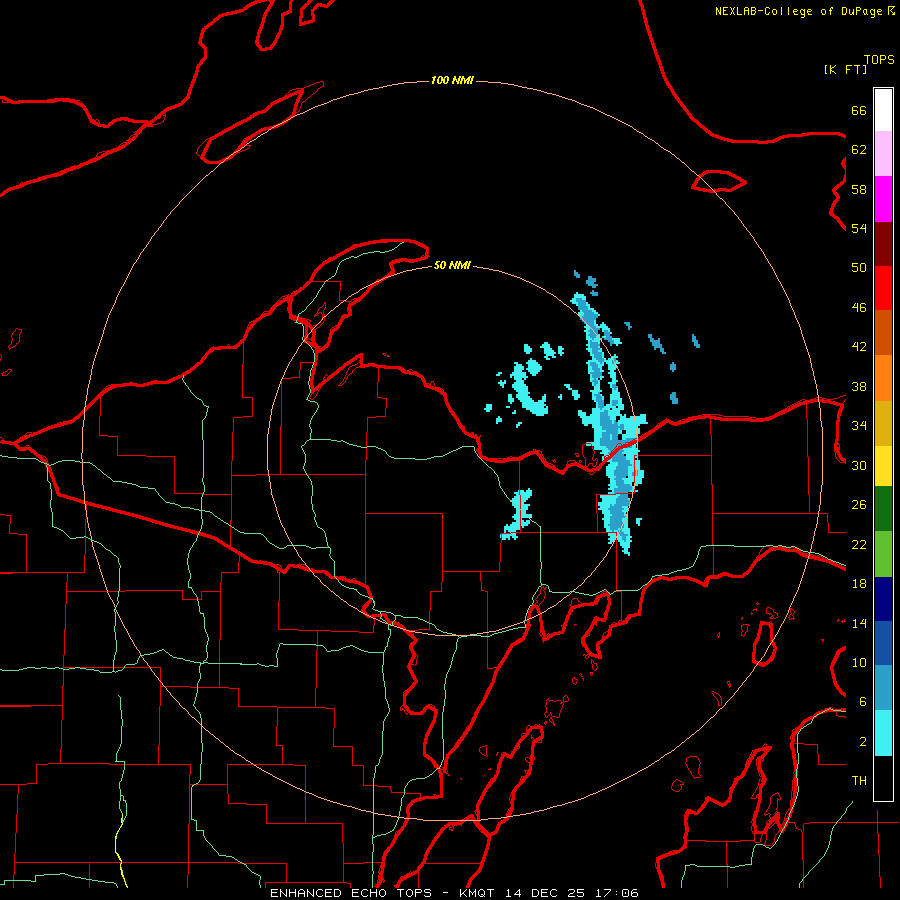Click the small cyan echo patch south of shoreline
The width and height of the screenshot is (900, 900).
(x=519, y=514)
